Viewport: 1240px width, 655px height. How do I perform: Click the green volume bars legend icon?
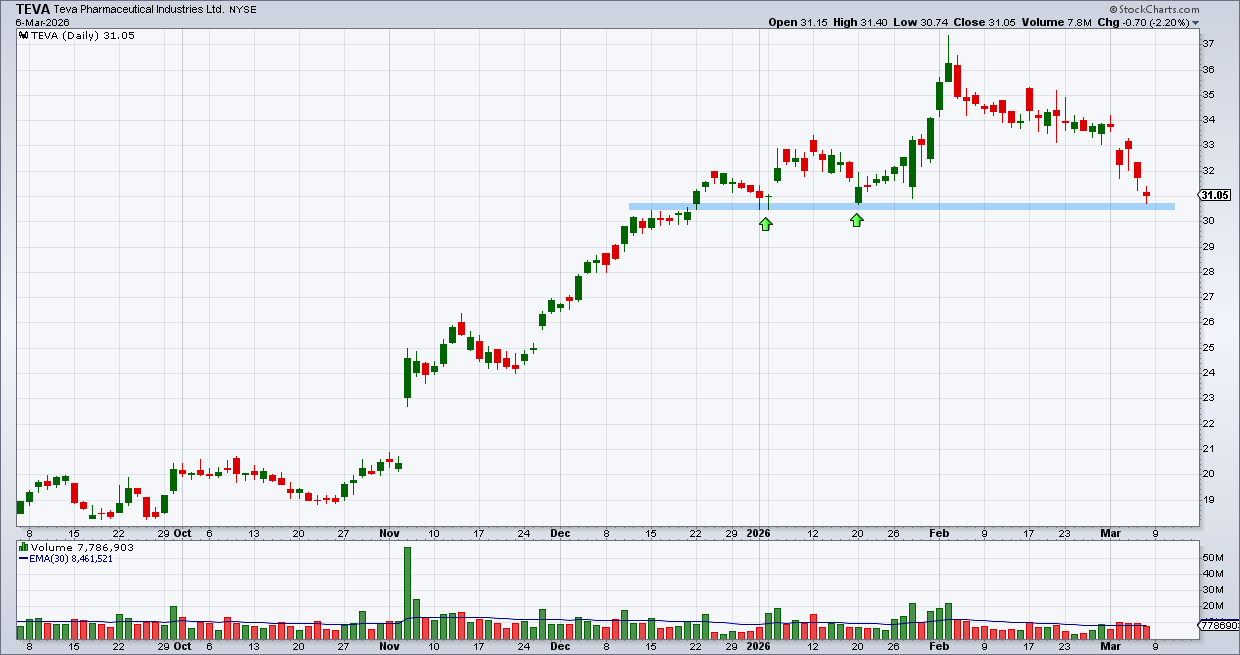coord(25,548)
